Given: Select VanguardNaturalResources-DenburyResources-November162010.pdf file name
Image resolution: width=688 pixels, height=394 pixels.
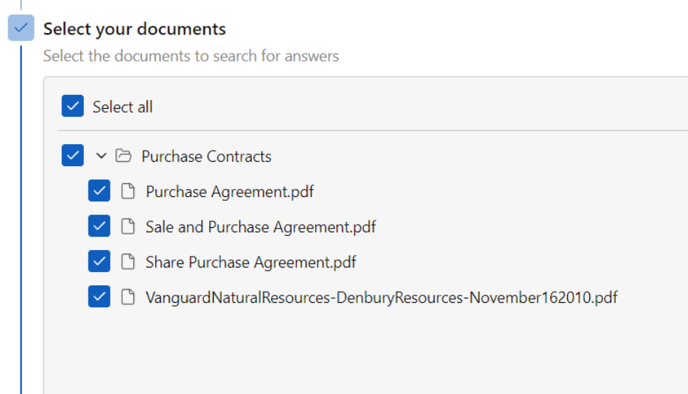Looking at the screenshot, I should [381, 297].
